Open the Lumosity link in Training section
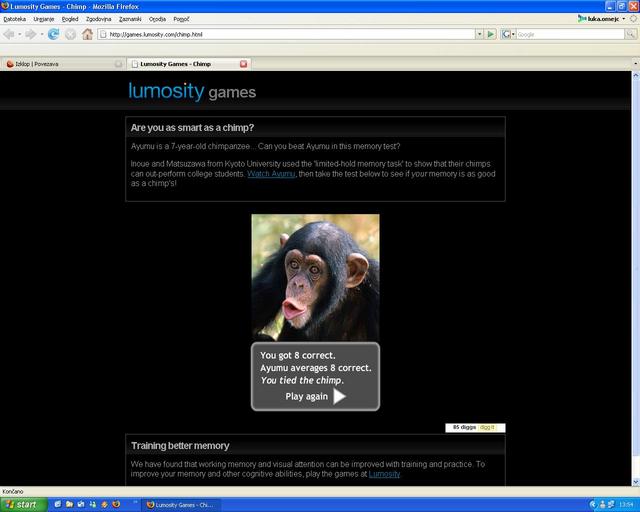Viewport: 640px width, 512px height. (x=384, y=474)
